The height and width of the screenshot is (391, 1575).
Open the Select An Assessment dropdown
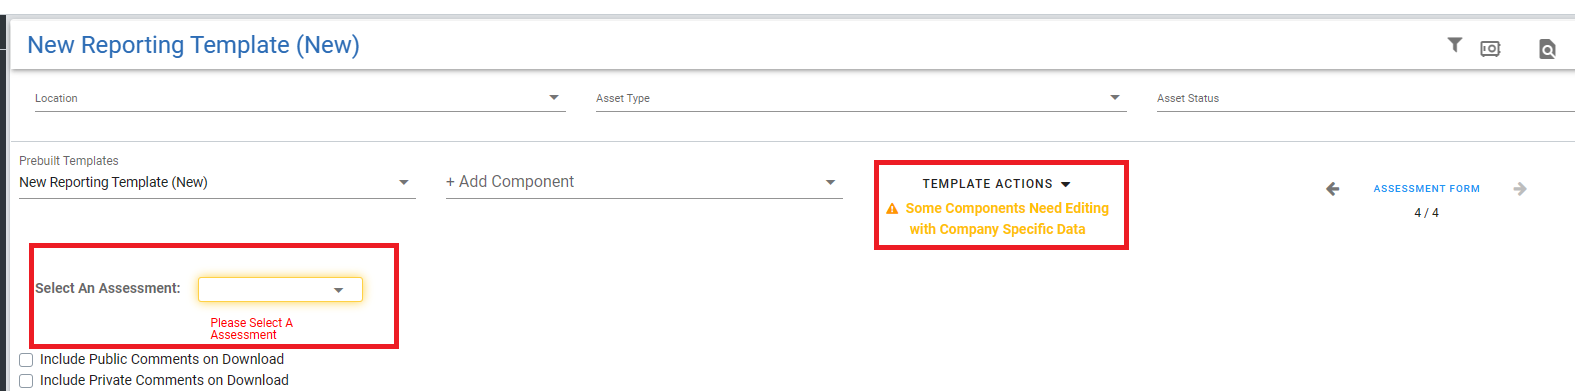280,289
